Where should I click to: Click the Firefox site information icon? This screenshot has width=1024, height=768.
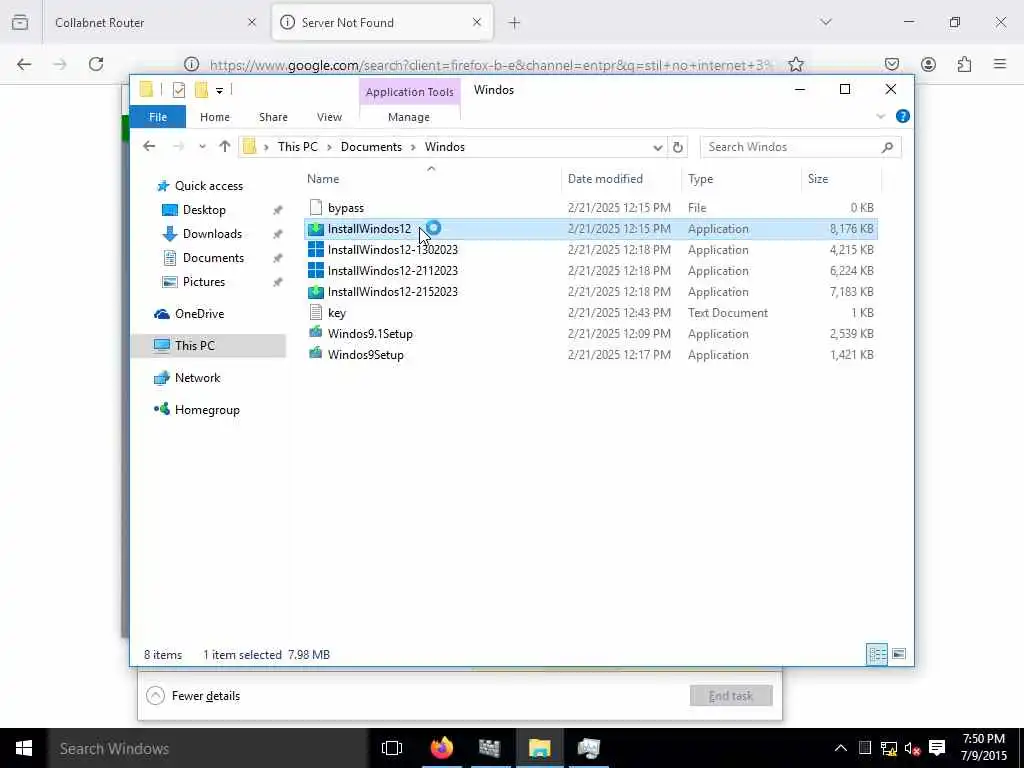point(191,64)
